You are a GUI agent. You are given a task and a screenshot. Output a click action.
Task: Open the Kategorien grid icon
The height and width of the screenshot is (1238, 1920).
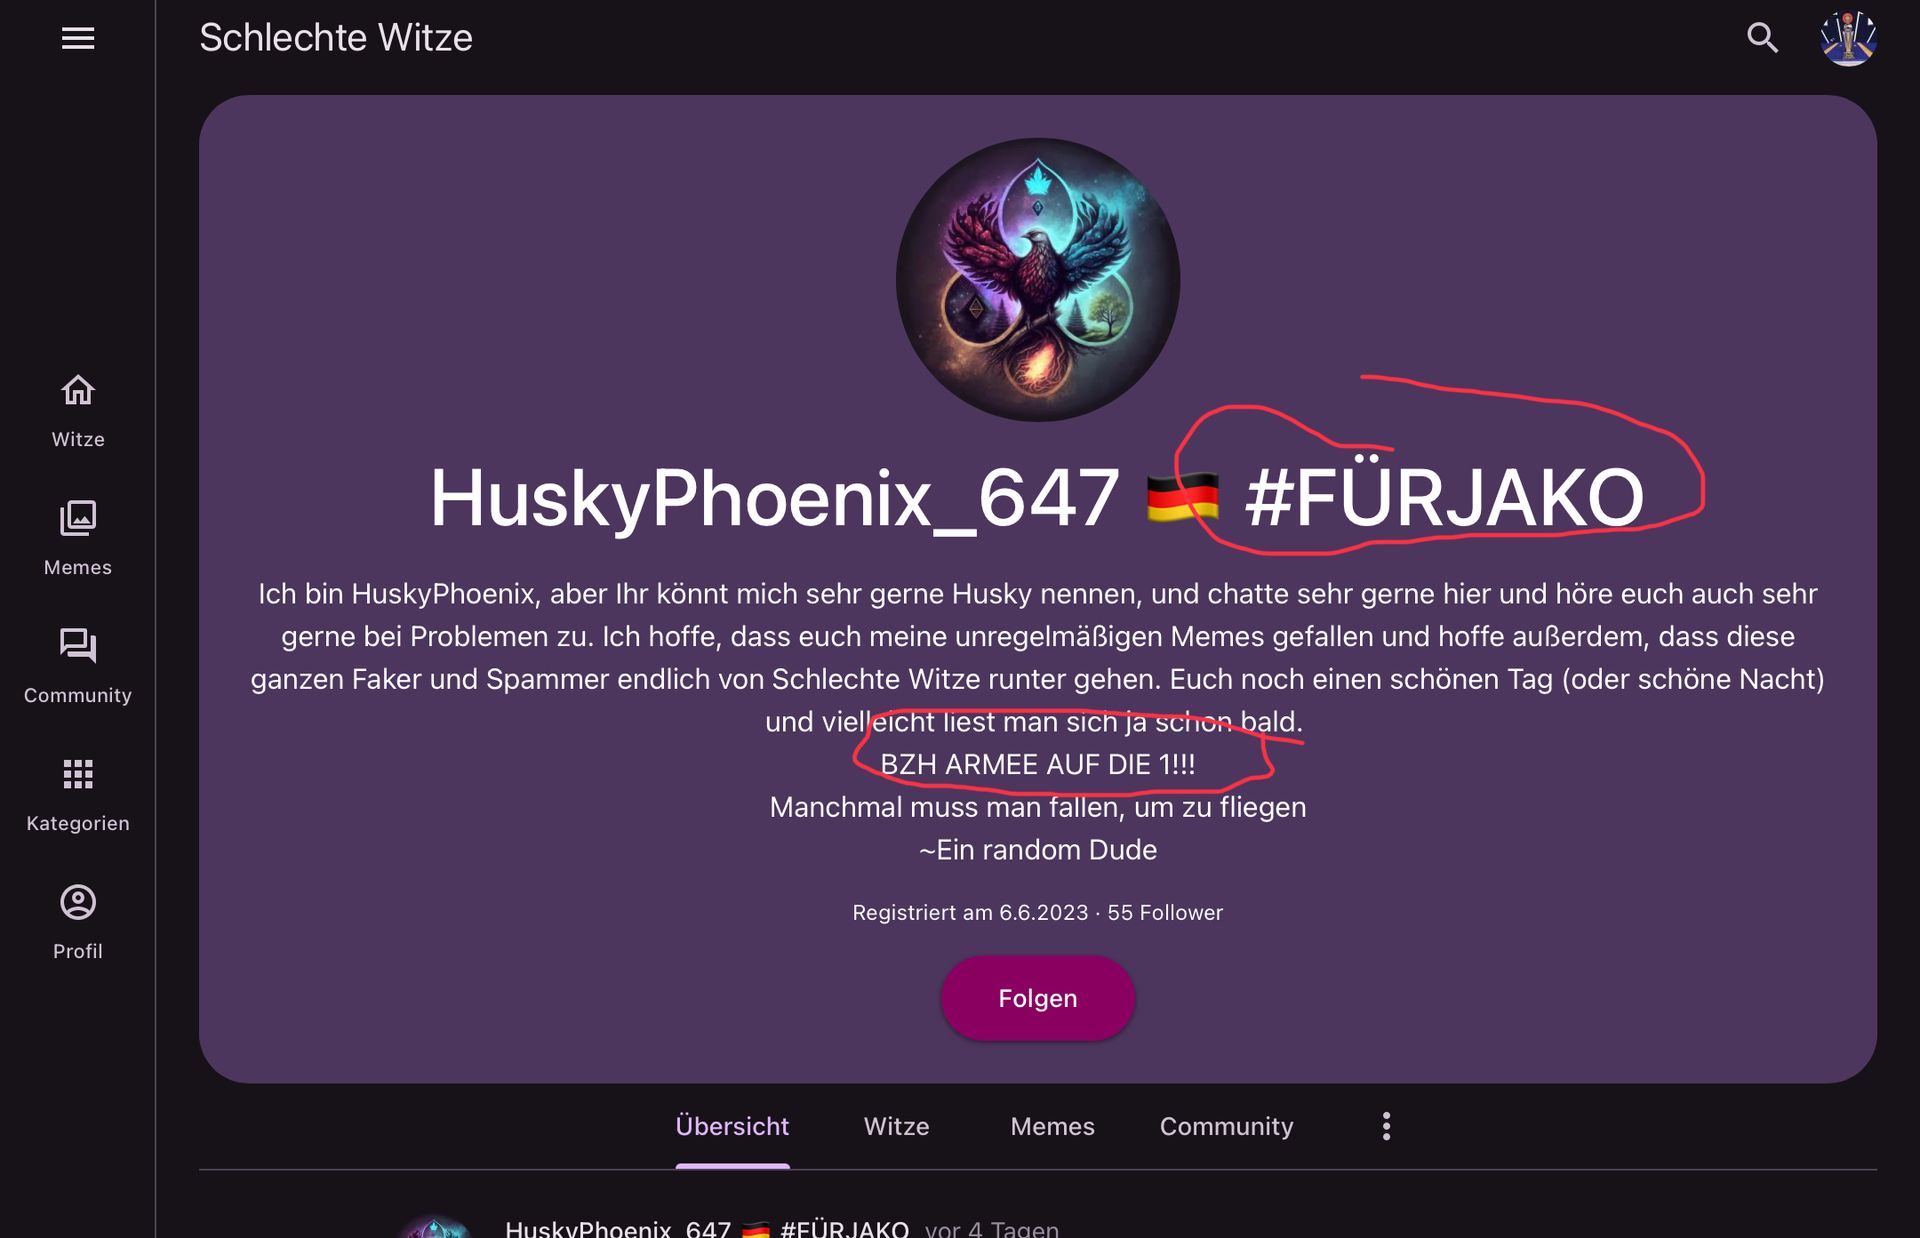78,774
